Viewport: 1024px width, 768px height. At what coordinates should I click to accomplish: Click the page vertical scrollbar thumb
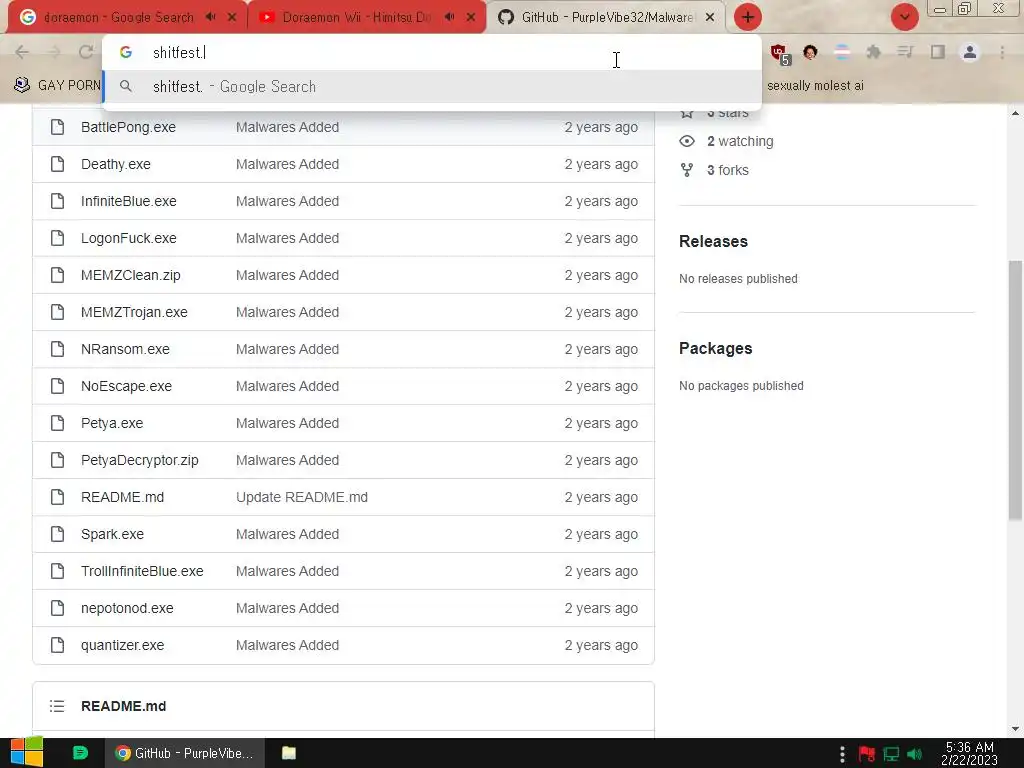1015,390
